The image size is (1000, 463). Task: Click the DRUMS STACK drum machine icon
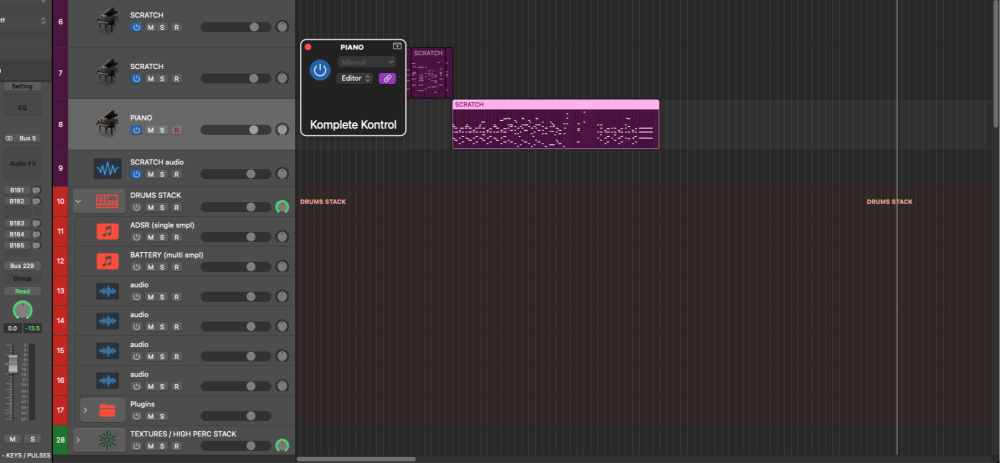click(x=107, y=202)
